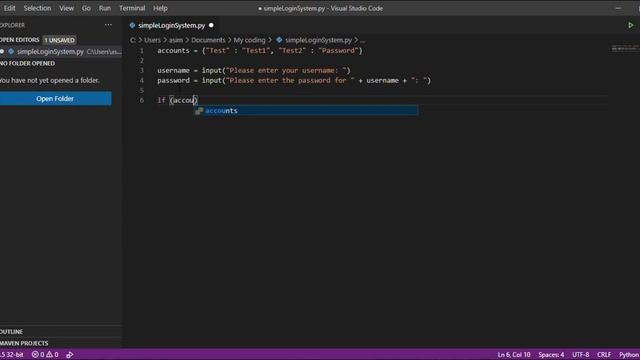
Task: Place cursor on the accounts dictionary line
Action: click(260, 51)
